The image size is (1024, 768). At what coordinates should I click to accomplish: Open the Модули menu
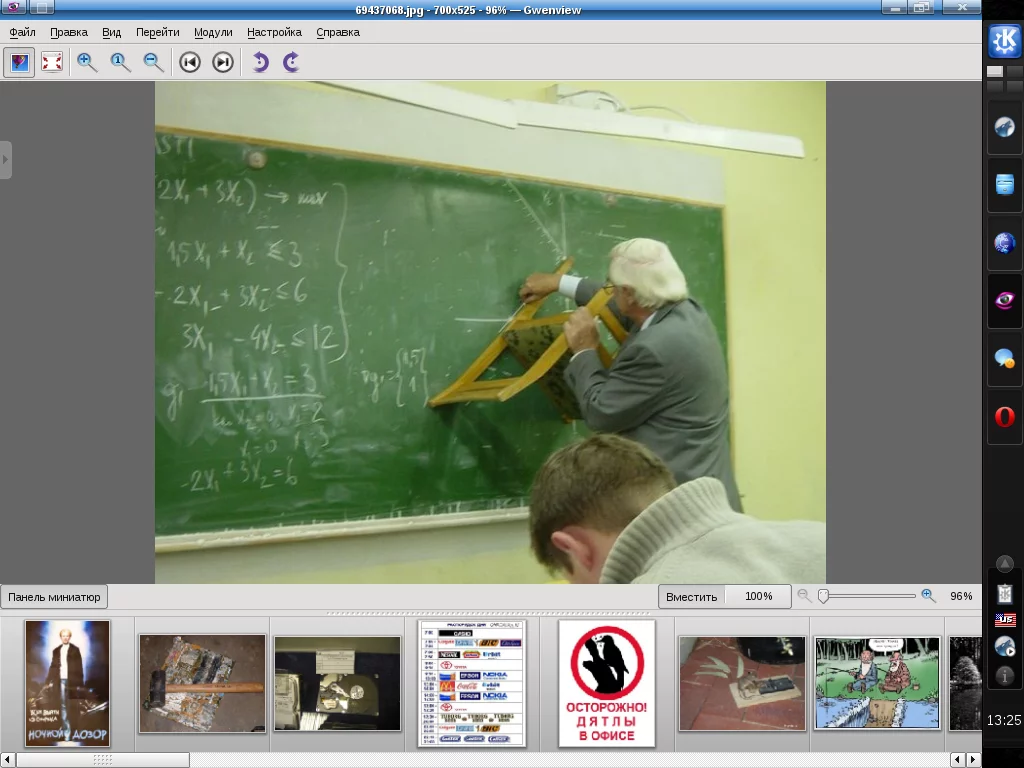point(213,32)
